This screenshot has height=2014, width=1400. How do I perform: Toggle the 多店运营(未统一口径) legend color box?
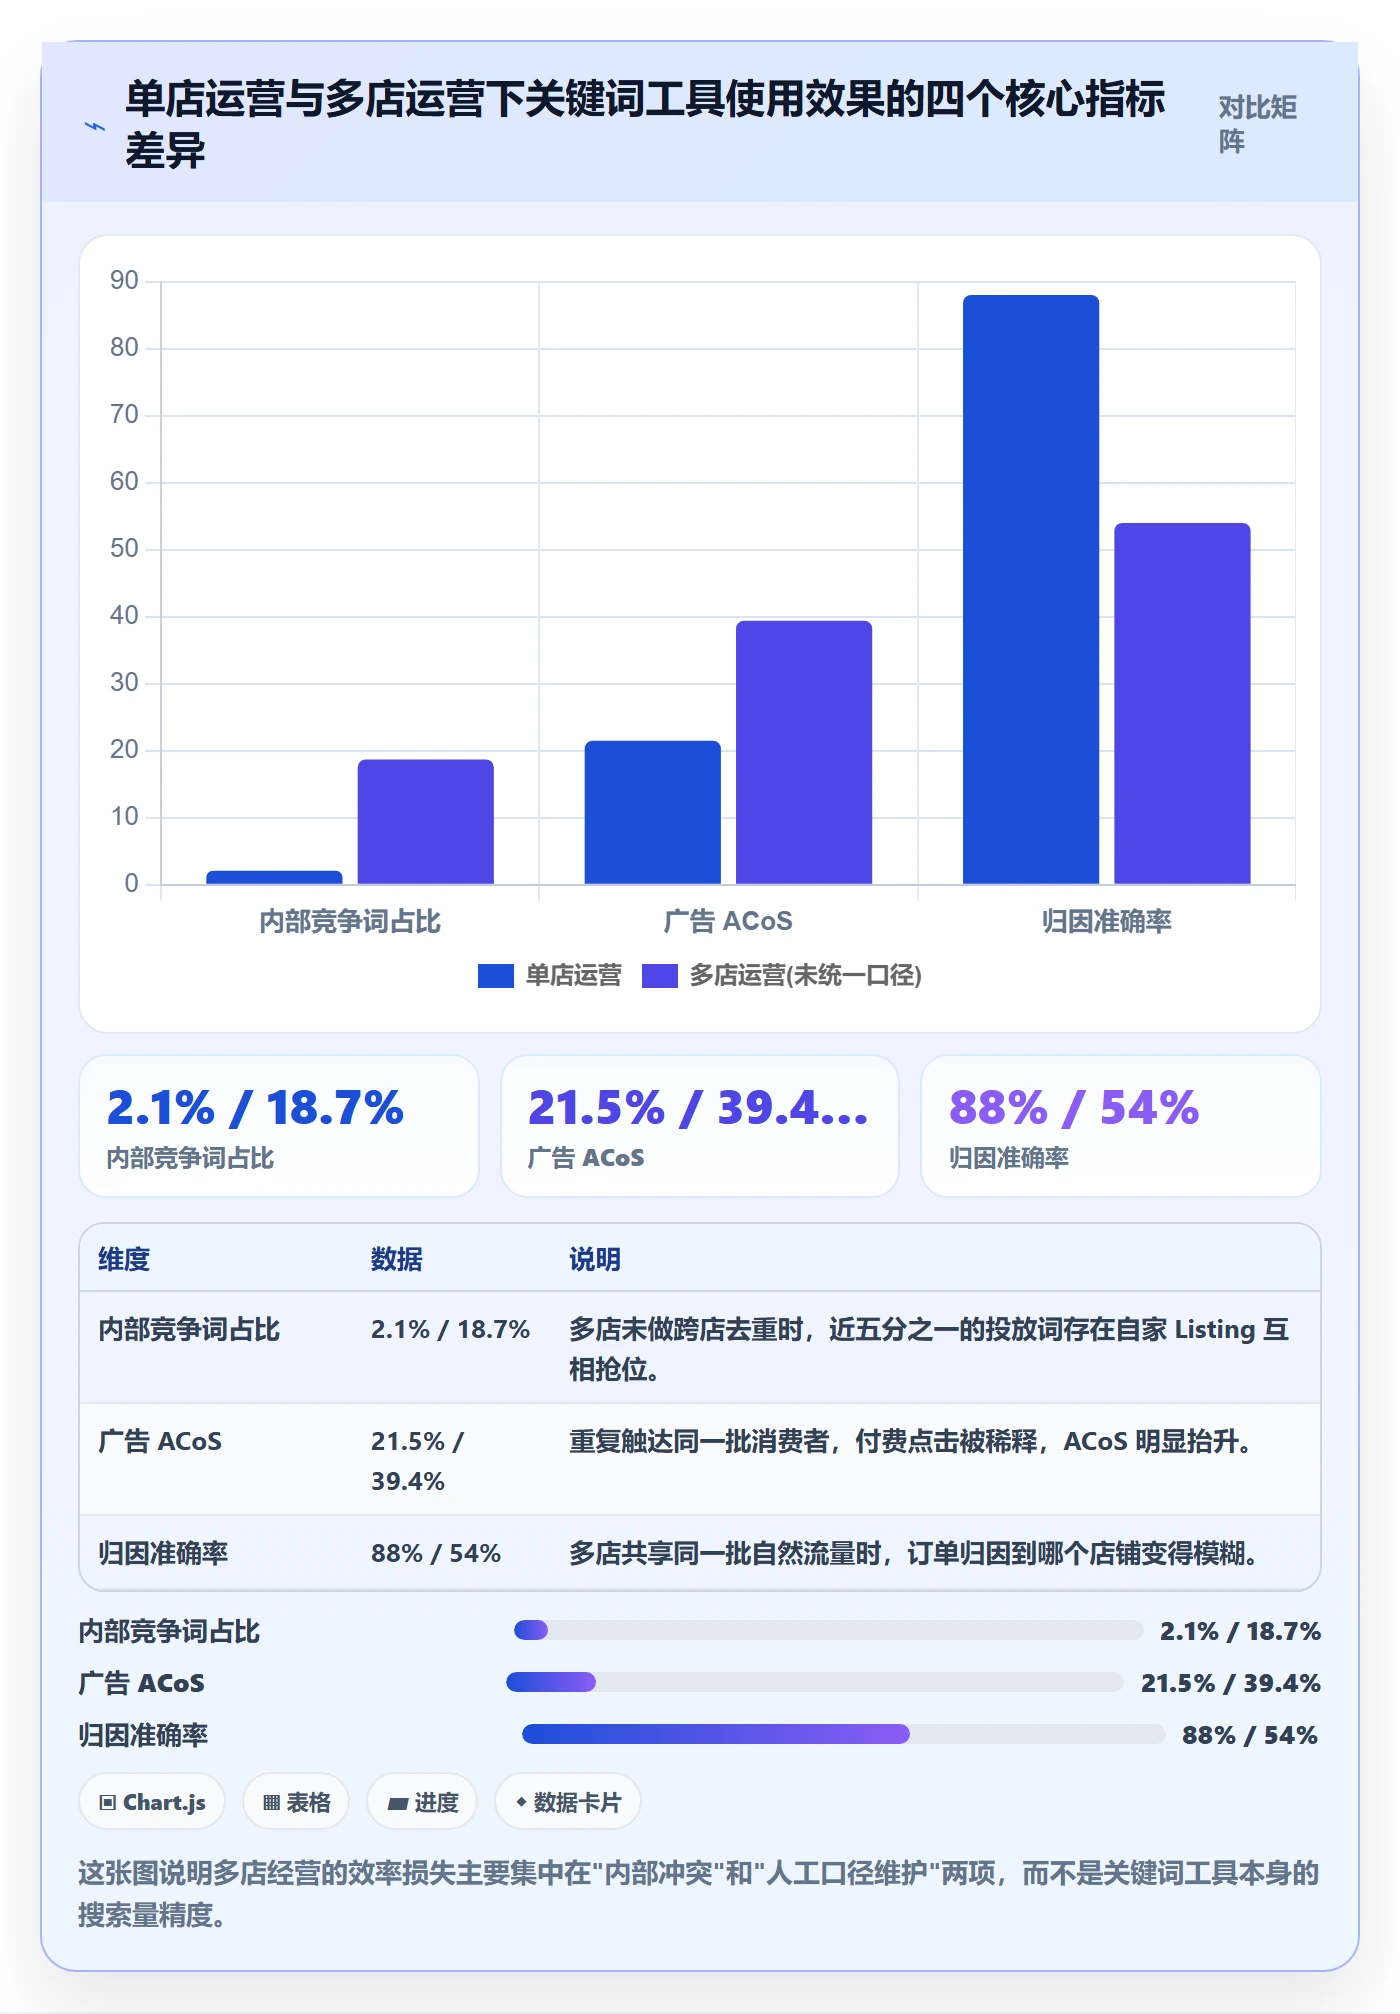point(659,976)
